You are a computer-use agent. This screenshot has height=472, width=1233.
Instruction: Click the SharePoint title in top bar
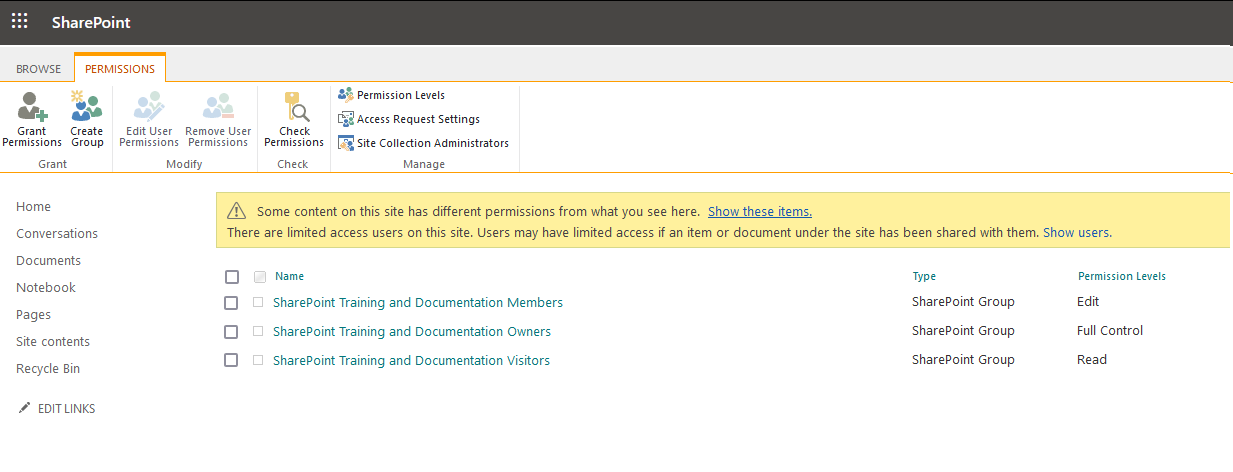click(91, 22)
